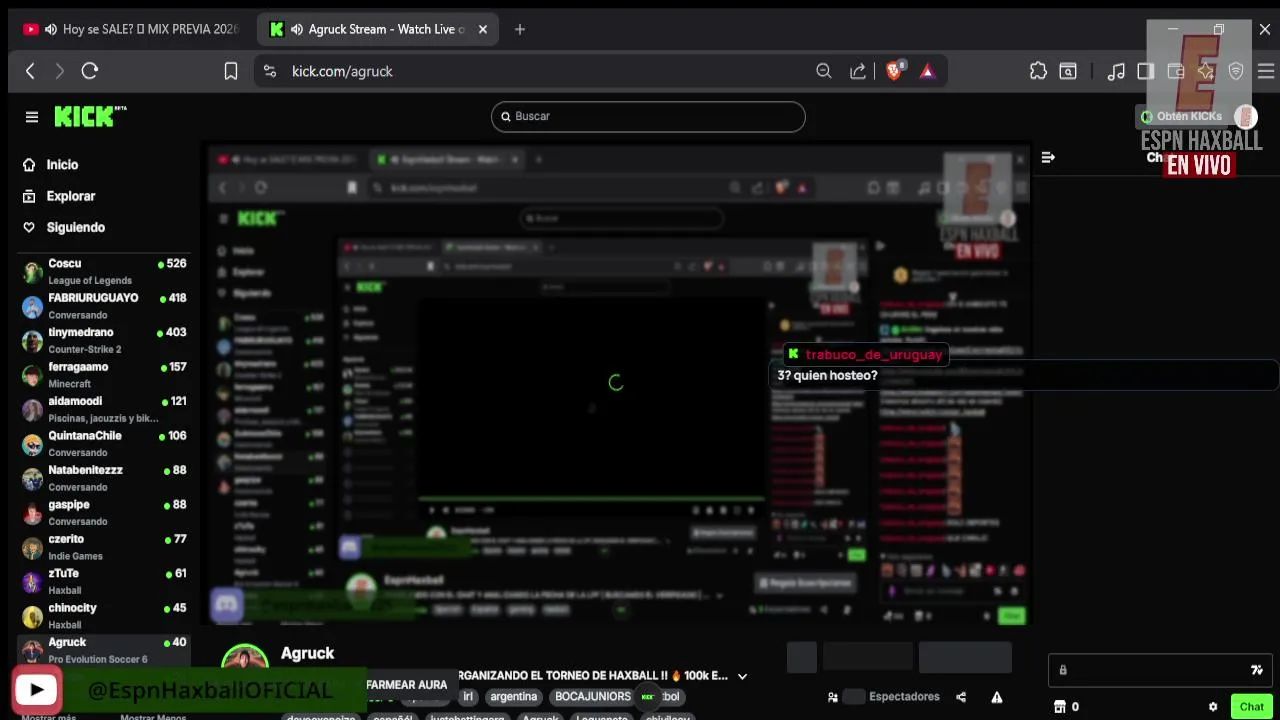Viewport: 1280px width, 720px height.
Task: Select Agruck in the sidebar list
Action: coord(104,650)
